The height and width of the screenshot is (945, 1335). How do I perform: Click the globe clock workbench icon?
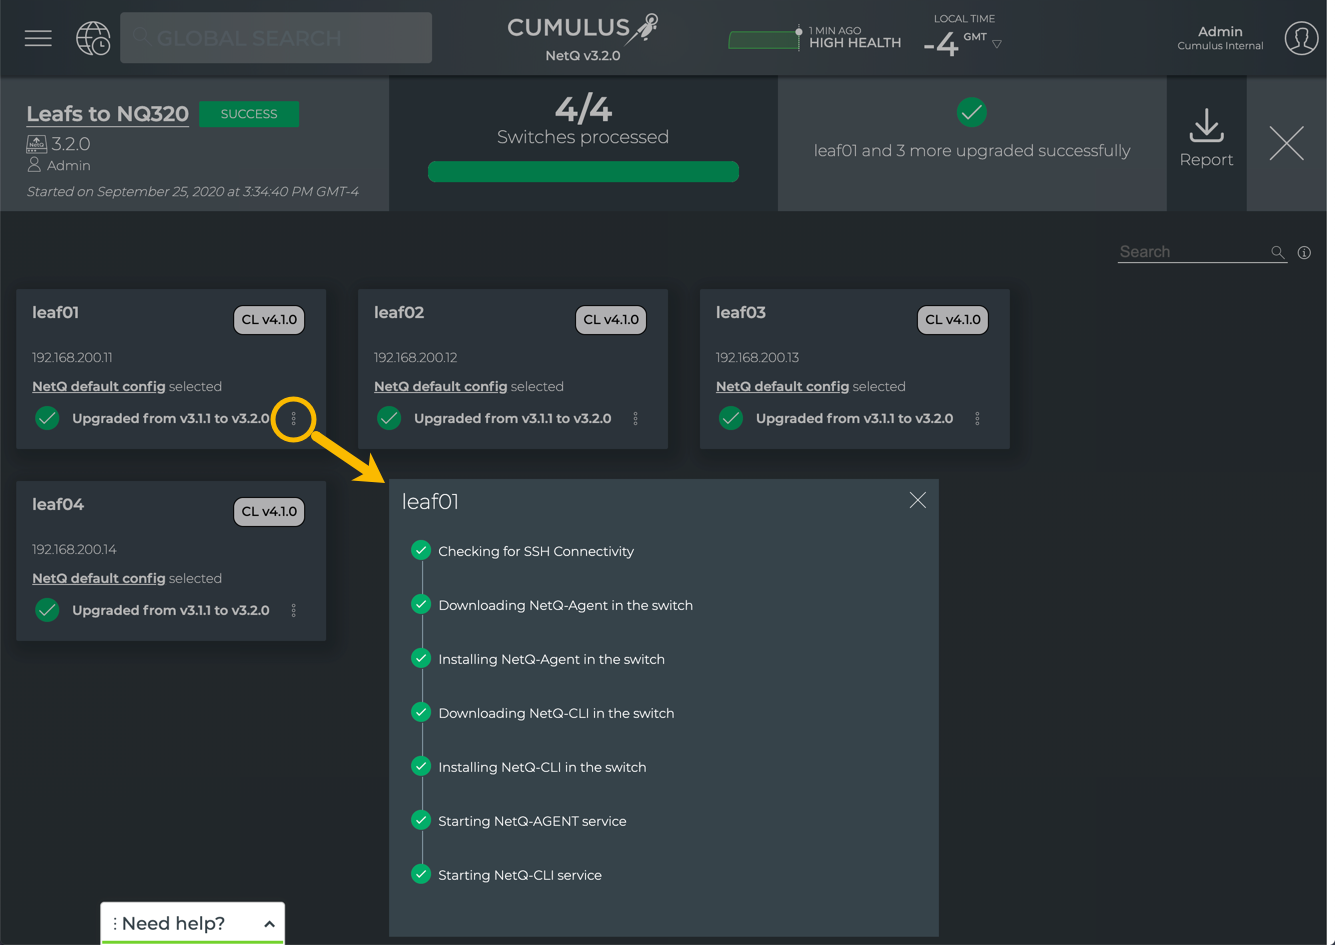tap(93, 38)
